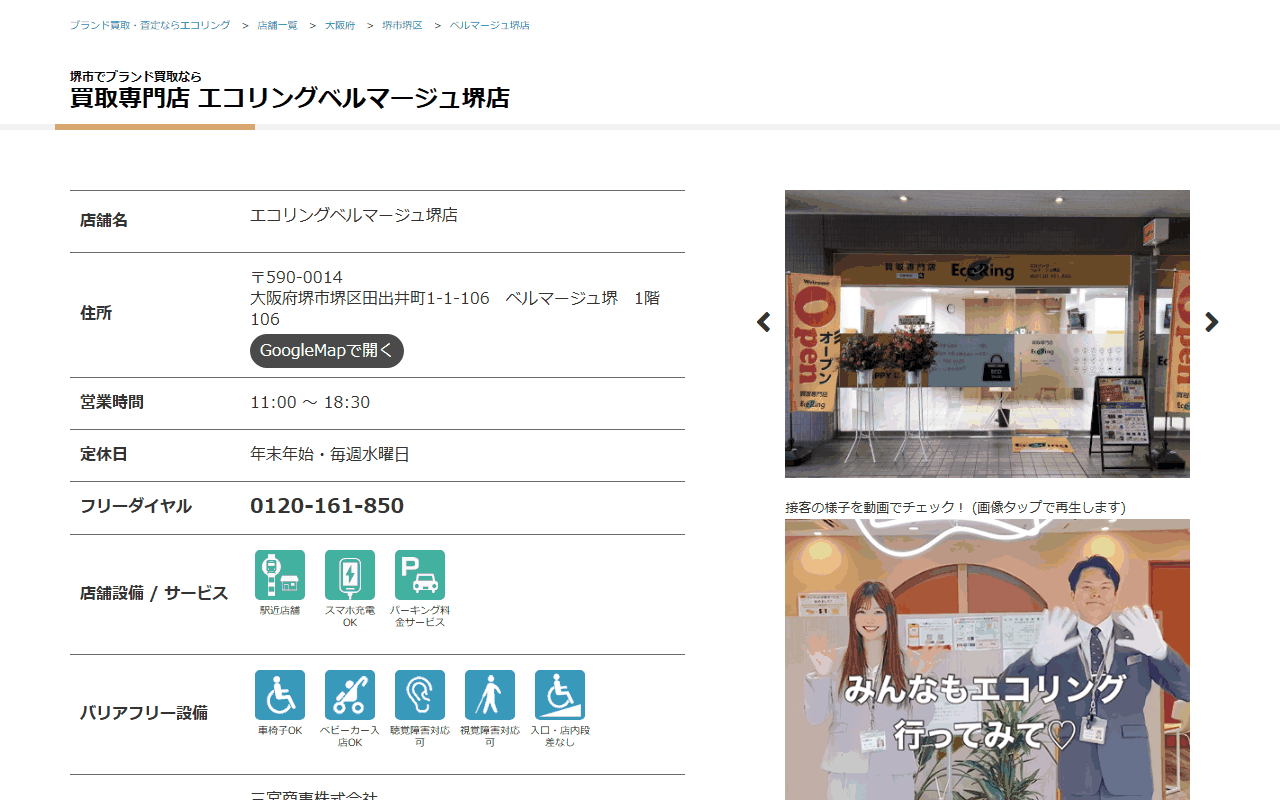Viewport: 1280px width, 800px height.
Task: Click ベルマージュ堺店 breadcrumb item
Action: click(490, 25)
